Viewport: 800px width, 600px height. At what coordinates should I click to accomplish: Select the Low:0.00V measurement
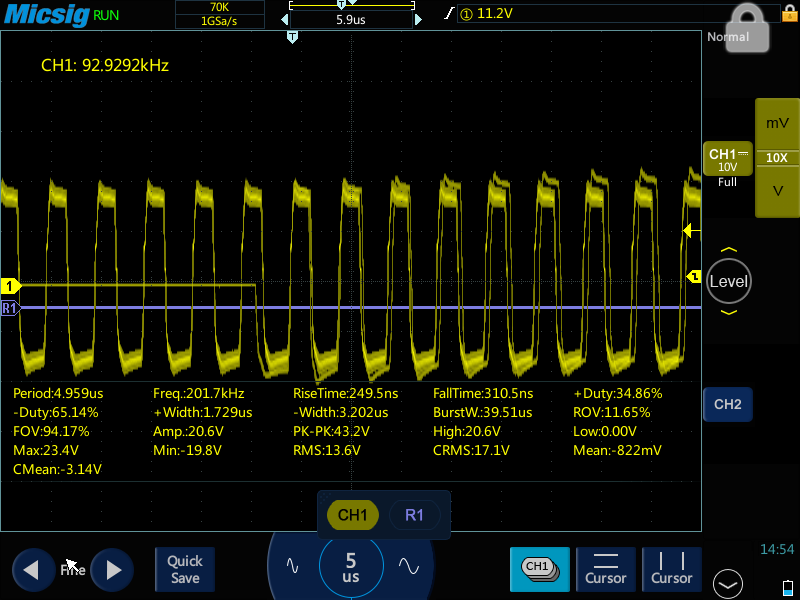tap(605, 431)
